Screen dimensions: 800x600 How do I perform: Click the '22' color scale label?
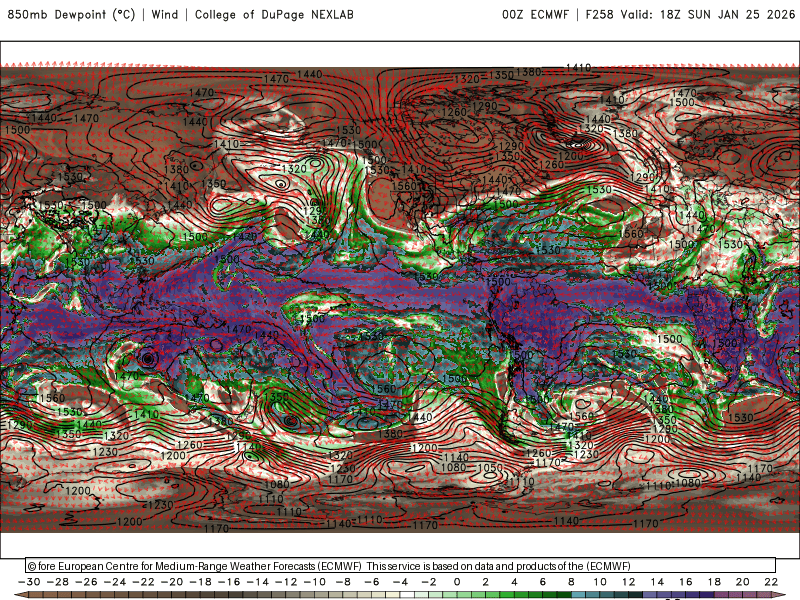[x=771, y=582]
